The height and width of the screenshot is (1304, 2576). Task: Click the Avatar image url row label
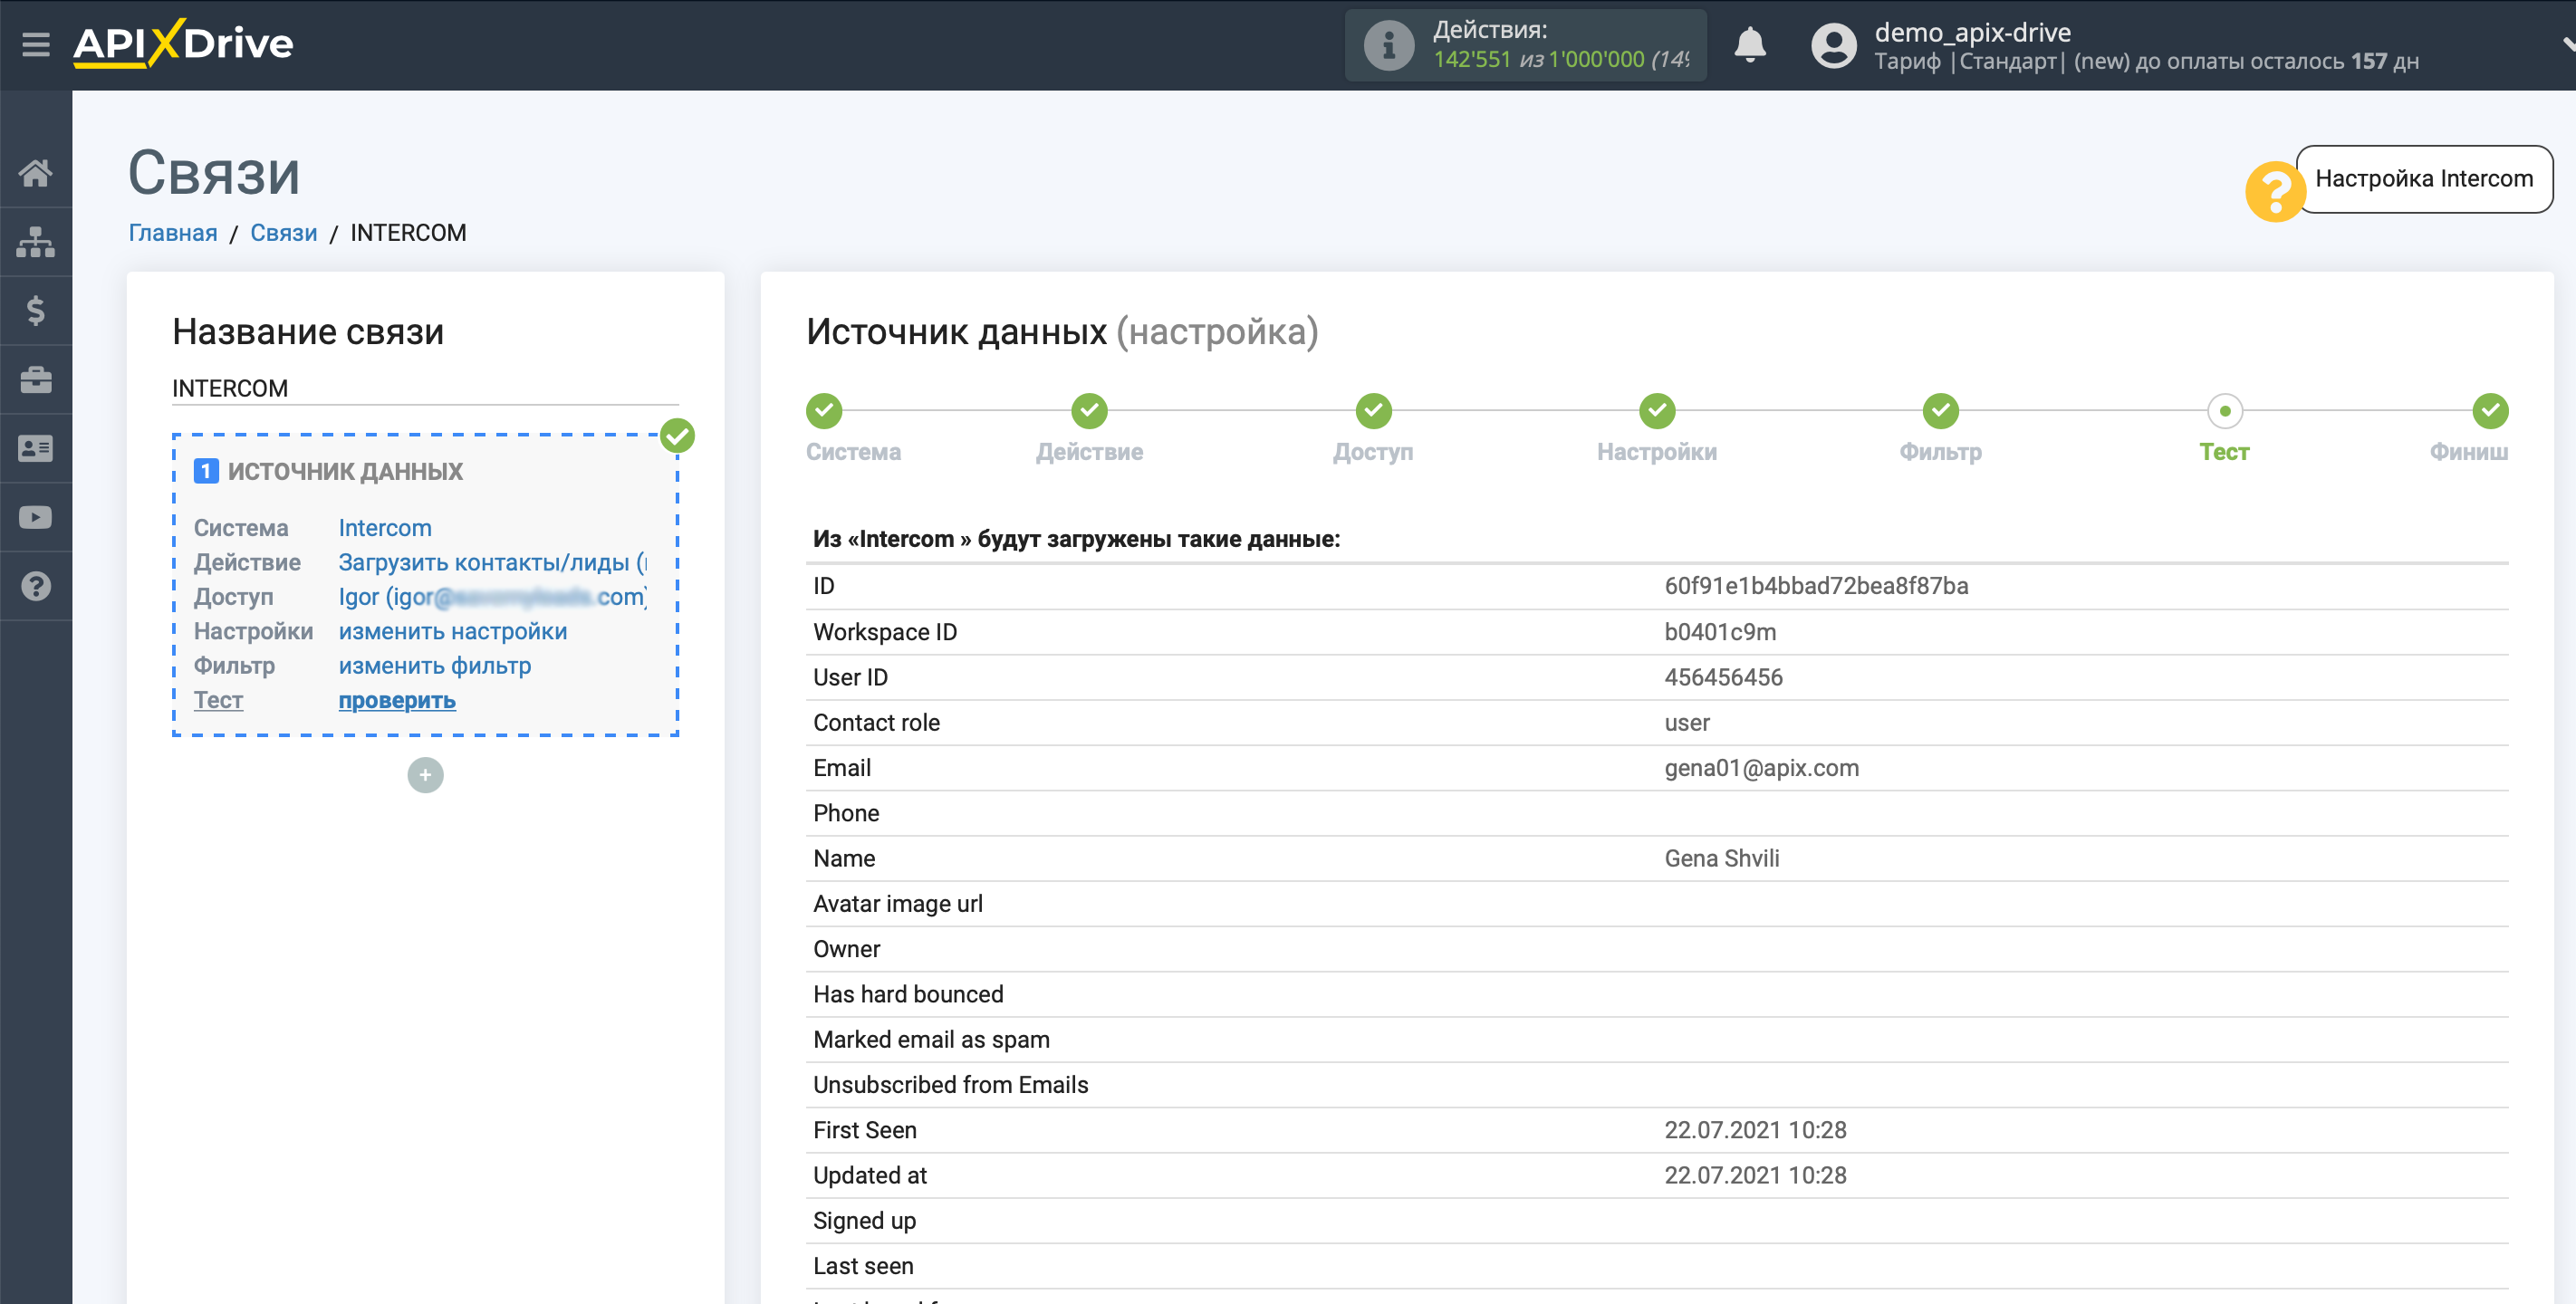[x=898, y=904]
